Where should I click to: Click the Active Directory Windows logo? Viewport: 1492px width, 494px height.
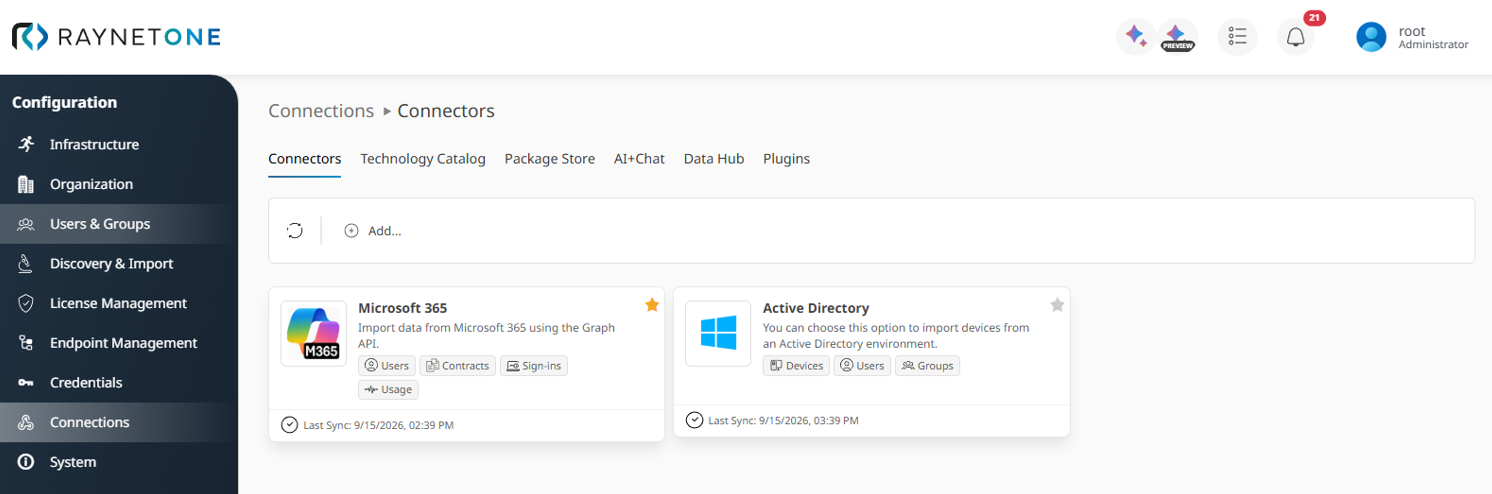coord(718,333)
